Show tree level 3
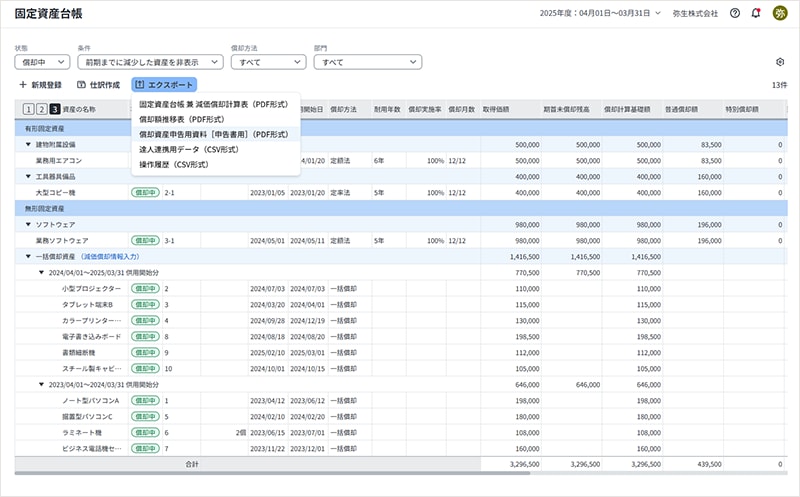 [x=55, y=109]
